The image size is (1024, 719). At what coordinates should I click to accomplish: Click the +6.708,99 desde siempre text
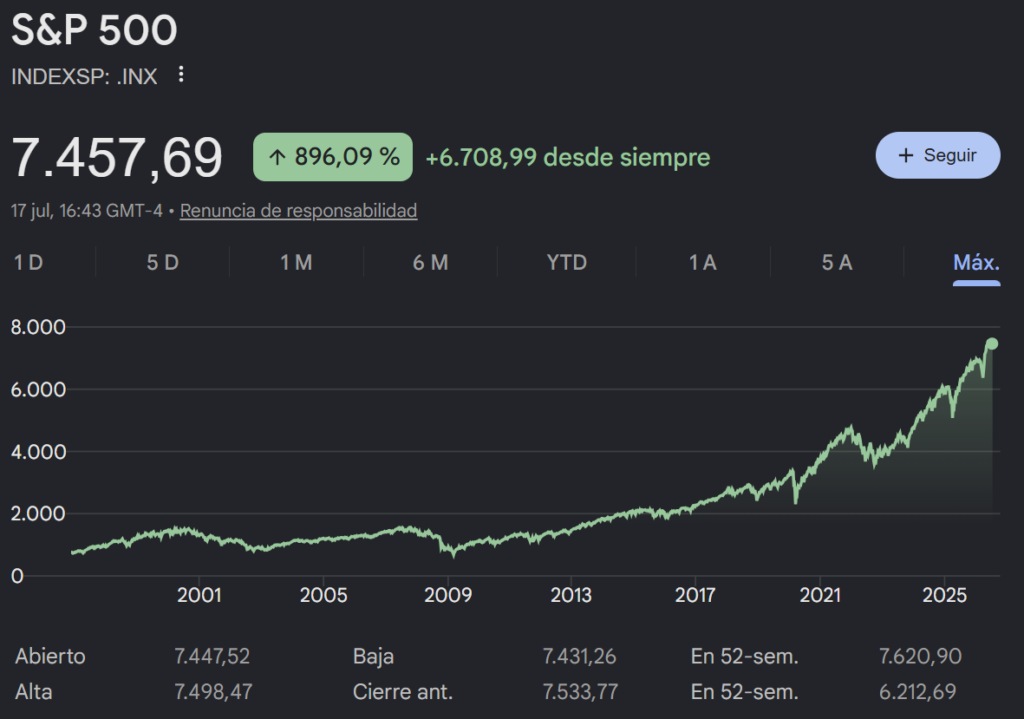[x=568, y=157]
